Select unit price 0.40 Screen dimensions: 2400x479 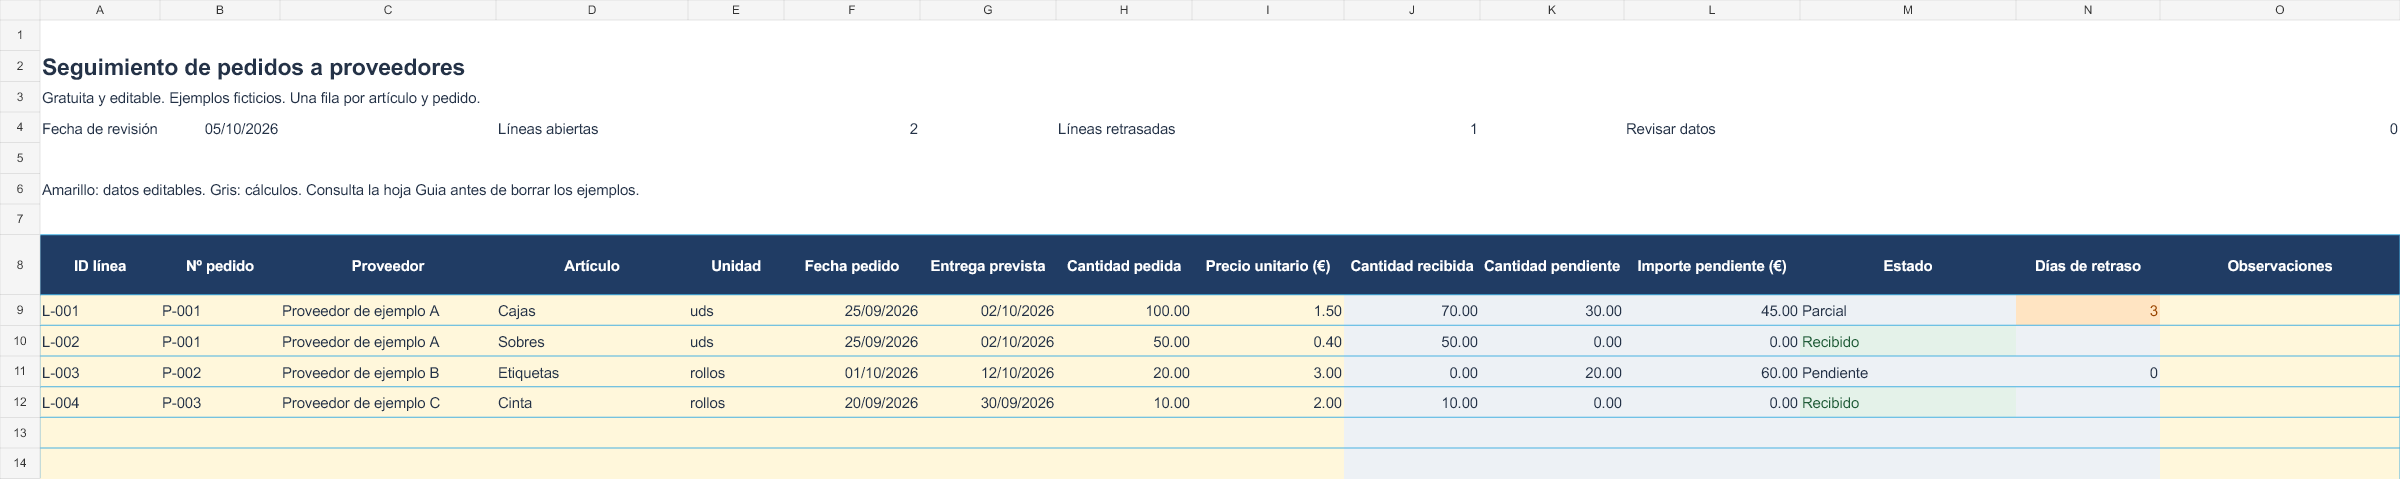1268,342
